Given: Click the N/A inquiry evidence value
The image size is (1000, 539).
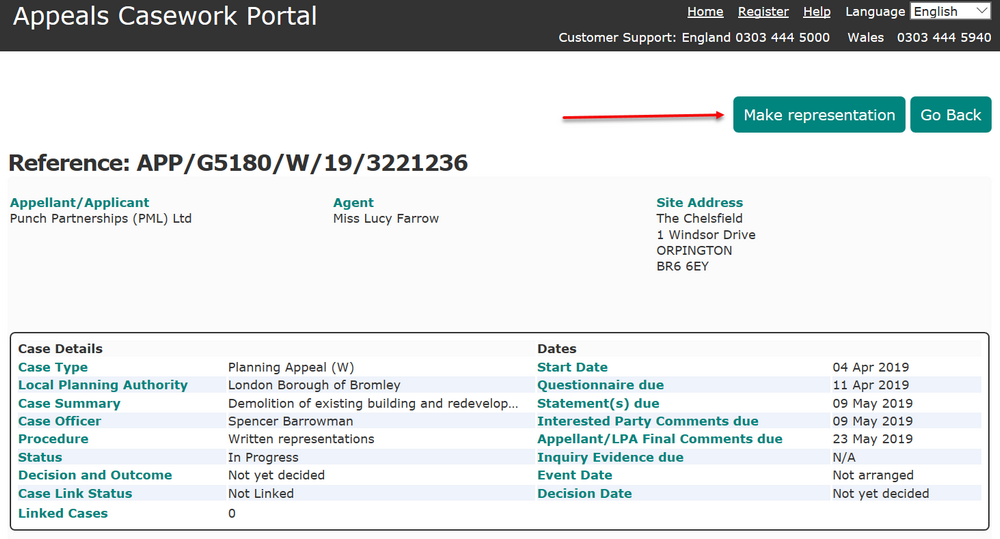Looking at the screenshot, I should tap(844, 457).
